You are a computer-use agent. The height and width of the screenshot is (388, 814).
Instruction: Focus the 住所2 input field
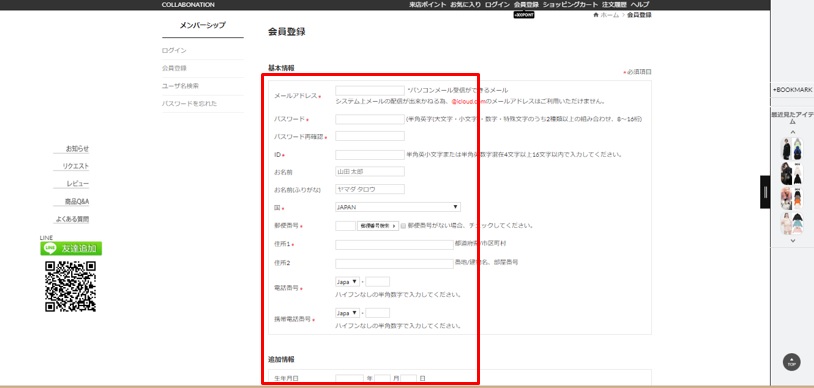point(394,264)
